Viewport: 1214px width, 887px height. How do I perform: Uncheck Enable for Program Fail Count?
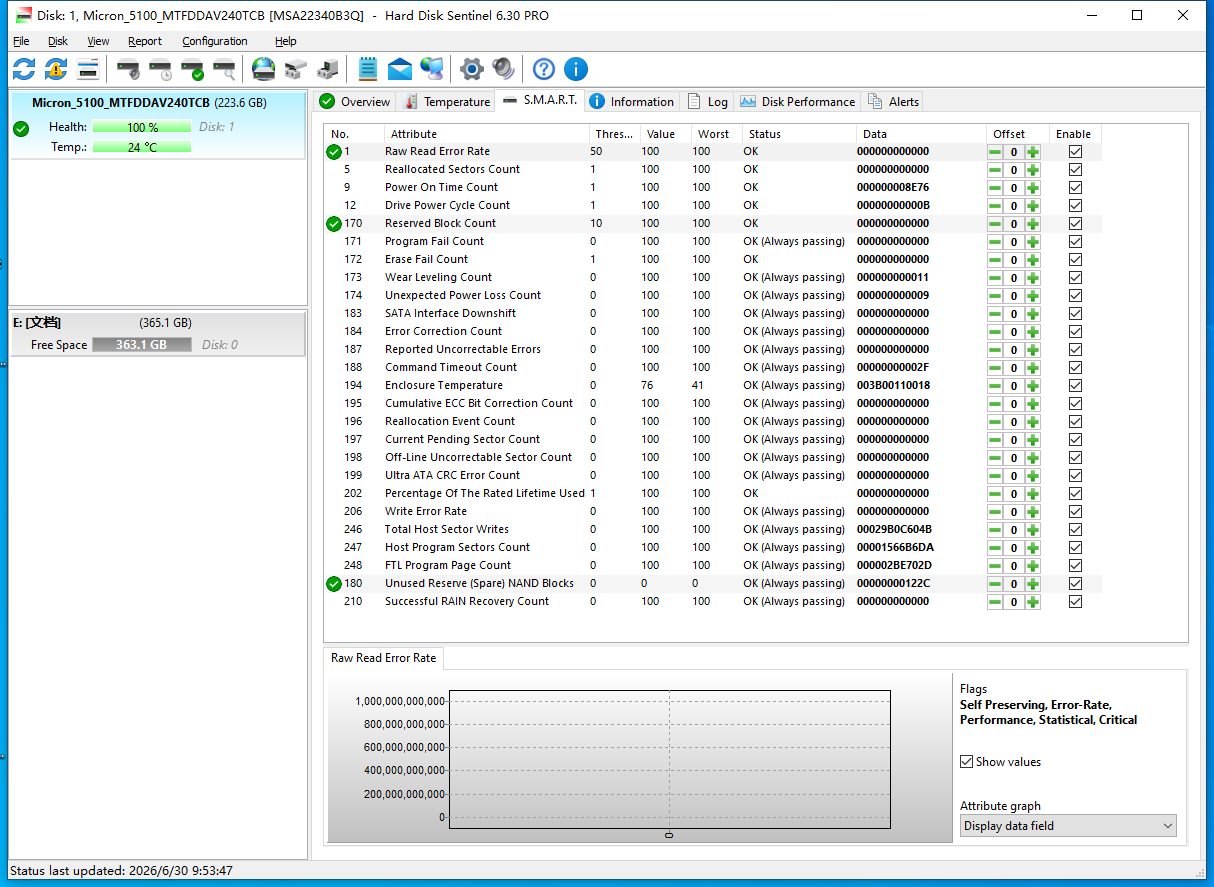point(1075,242)
